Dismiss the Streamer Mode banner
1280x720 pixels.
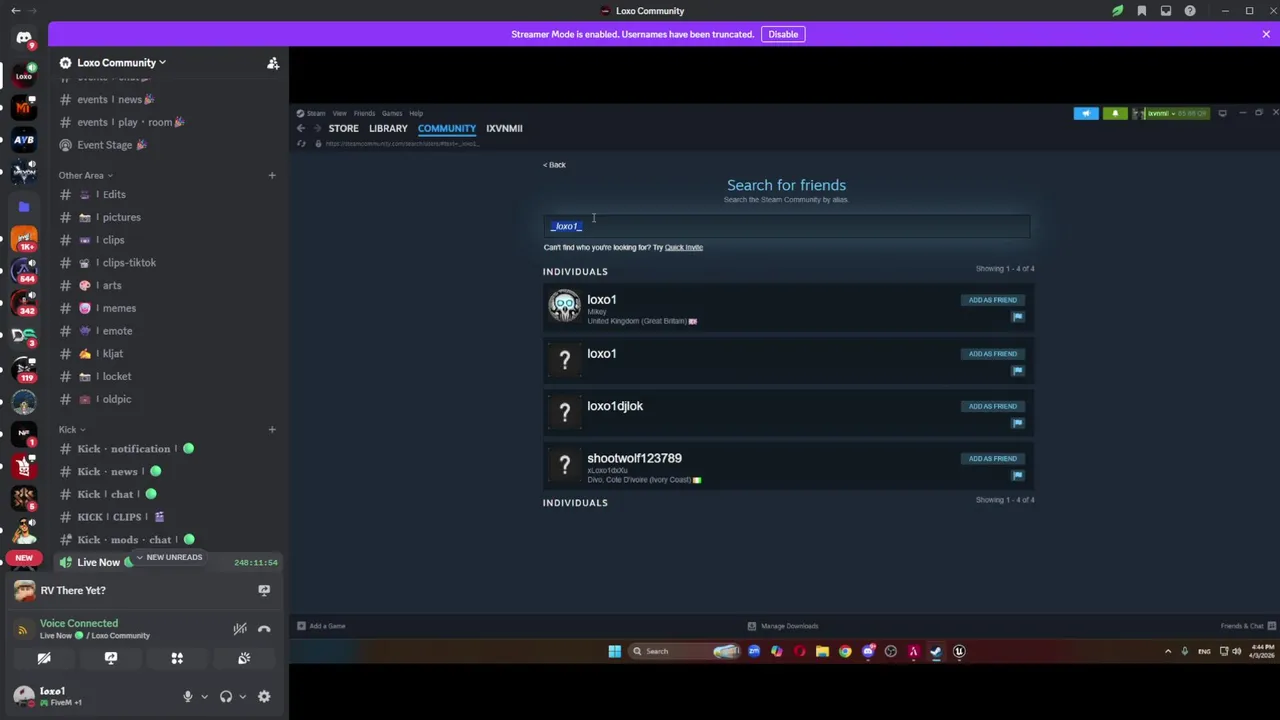pos(1266,34)
